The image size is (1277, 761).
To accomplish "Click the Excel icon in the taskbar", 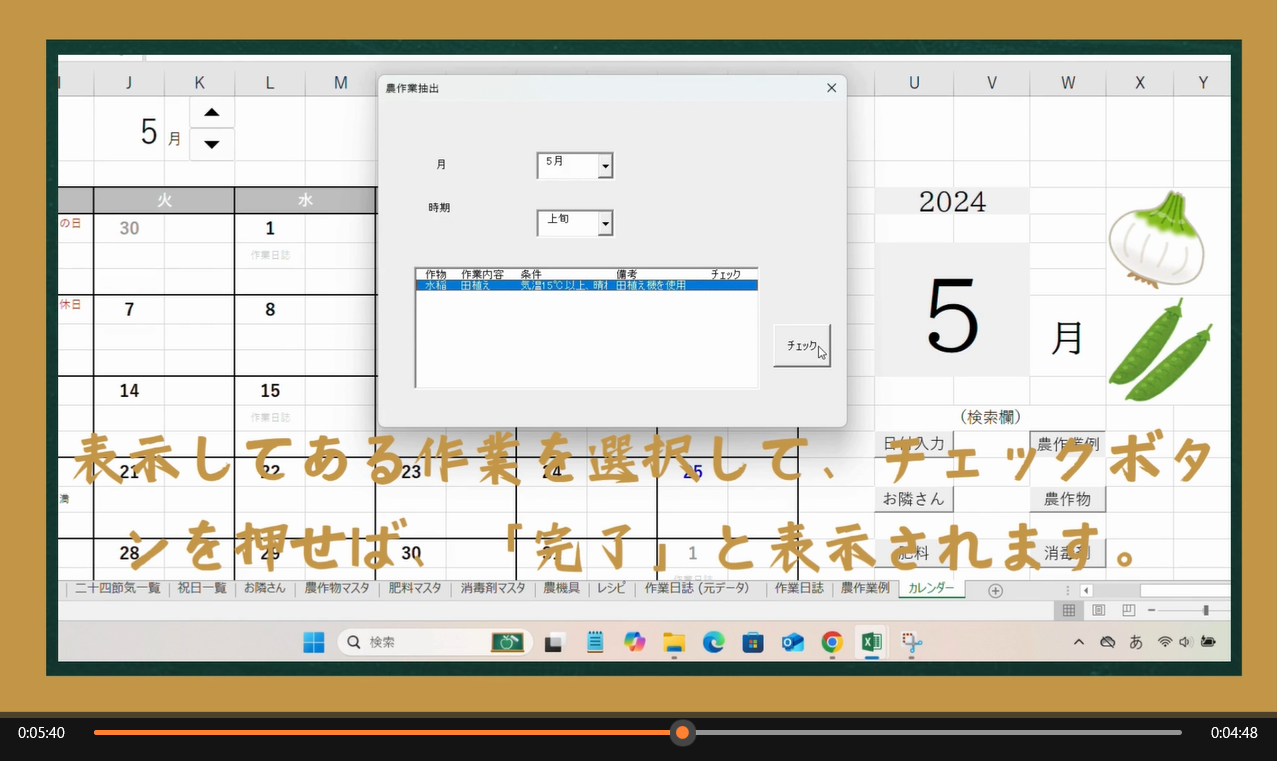I will (x=871, y=642).
